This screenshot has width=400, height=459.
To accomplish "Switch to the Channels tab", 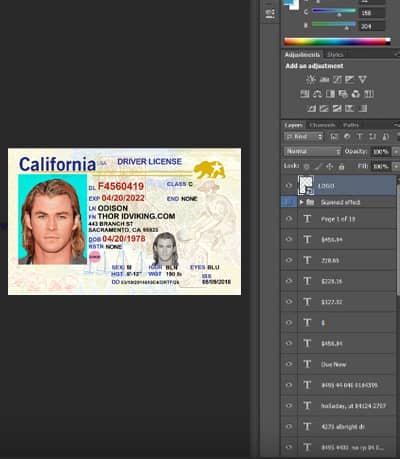I will tap(322, 125).
